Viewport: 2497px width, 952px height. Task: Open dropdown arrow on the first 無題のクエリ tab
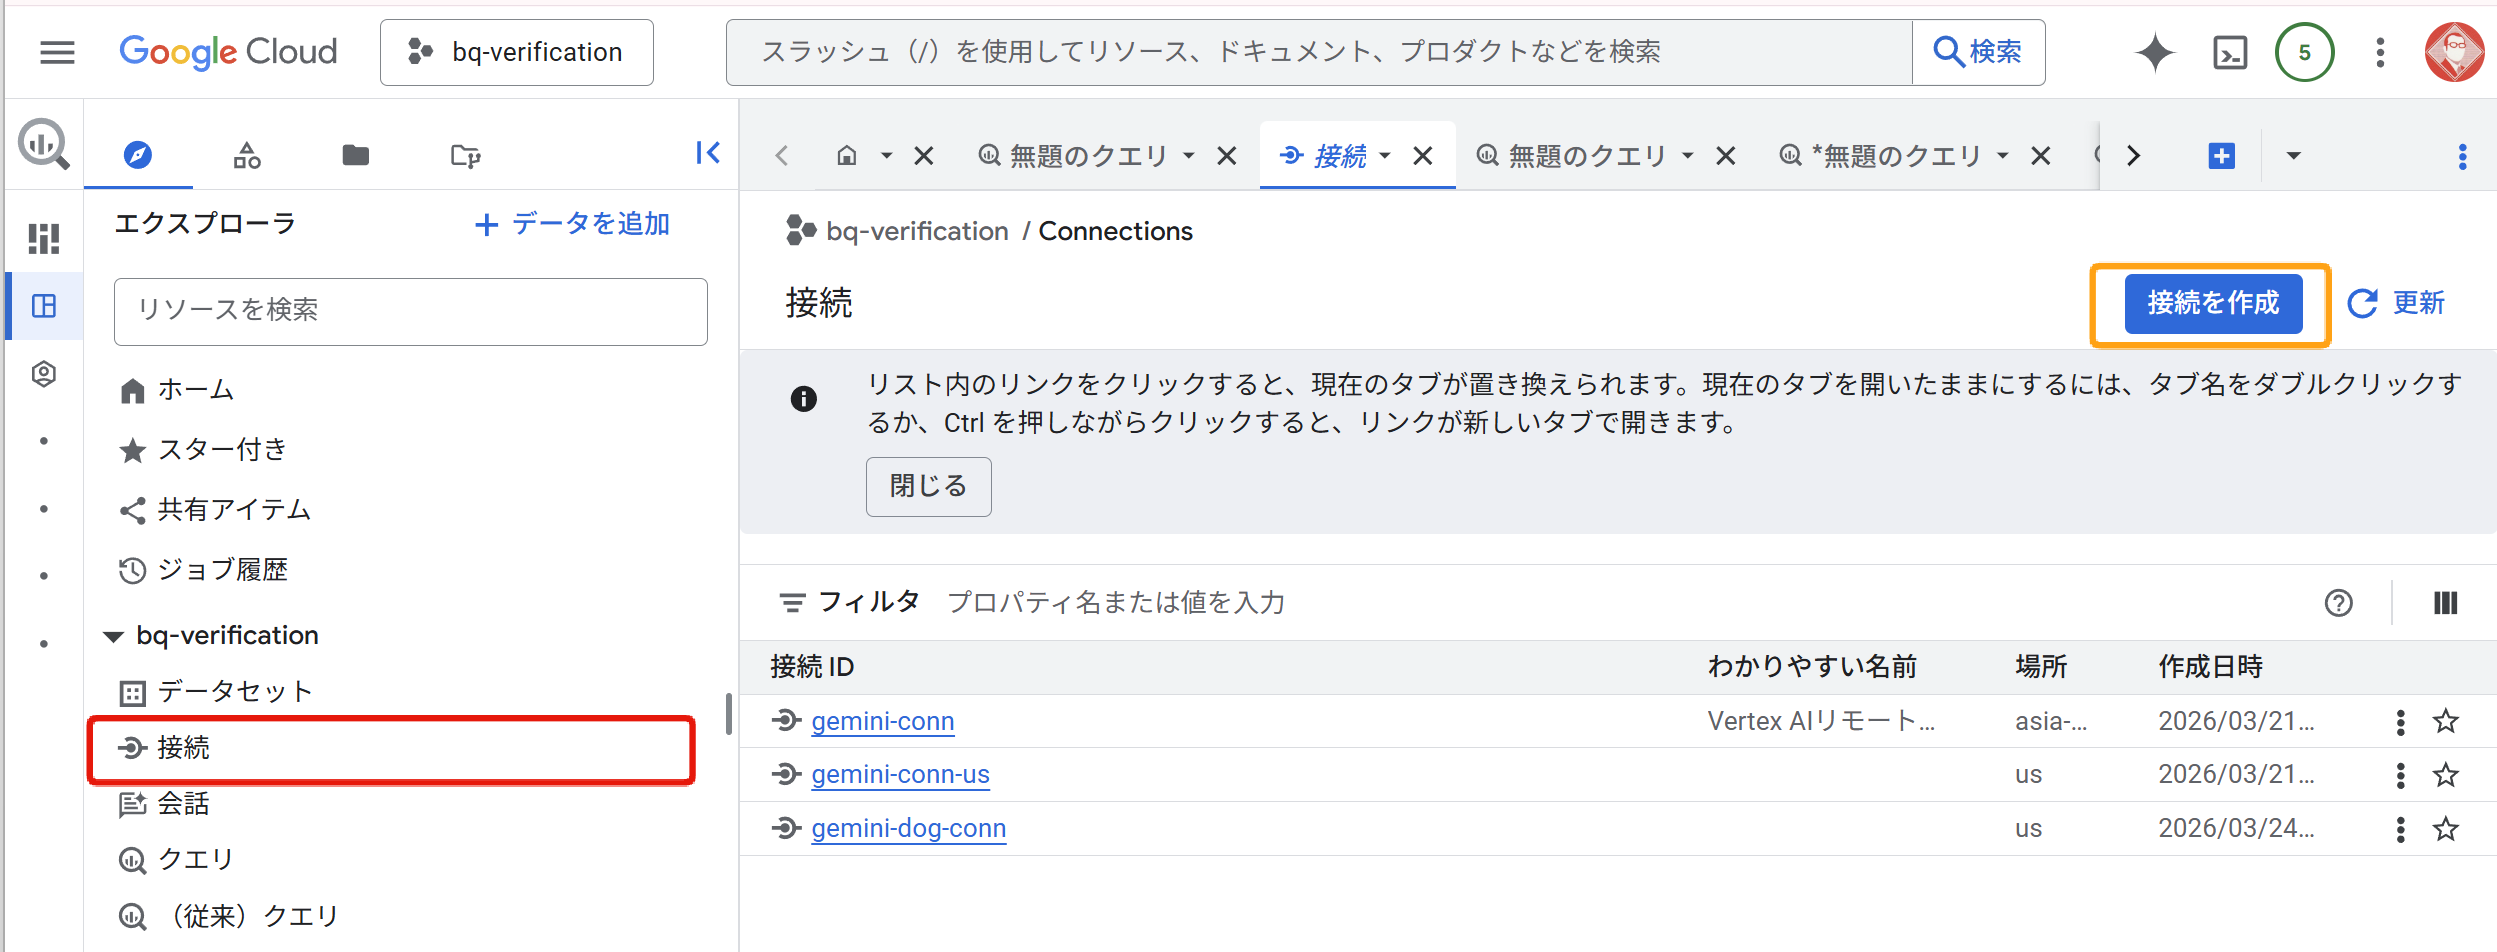[x=1189, y=156]
